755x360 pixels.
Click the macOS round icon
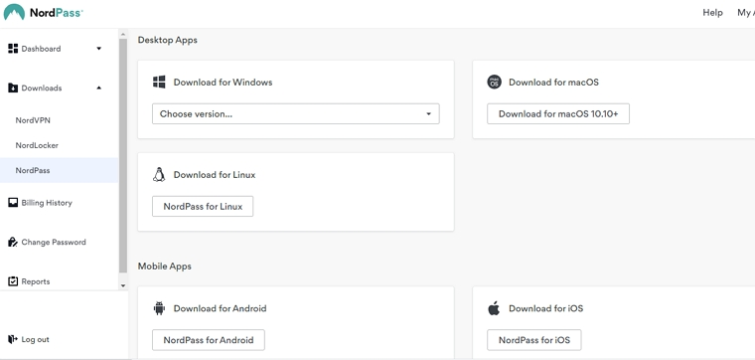494,82
